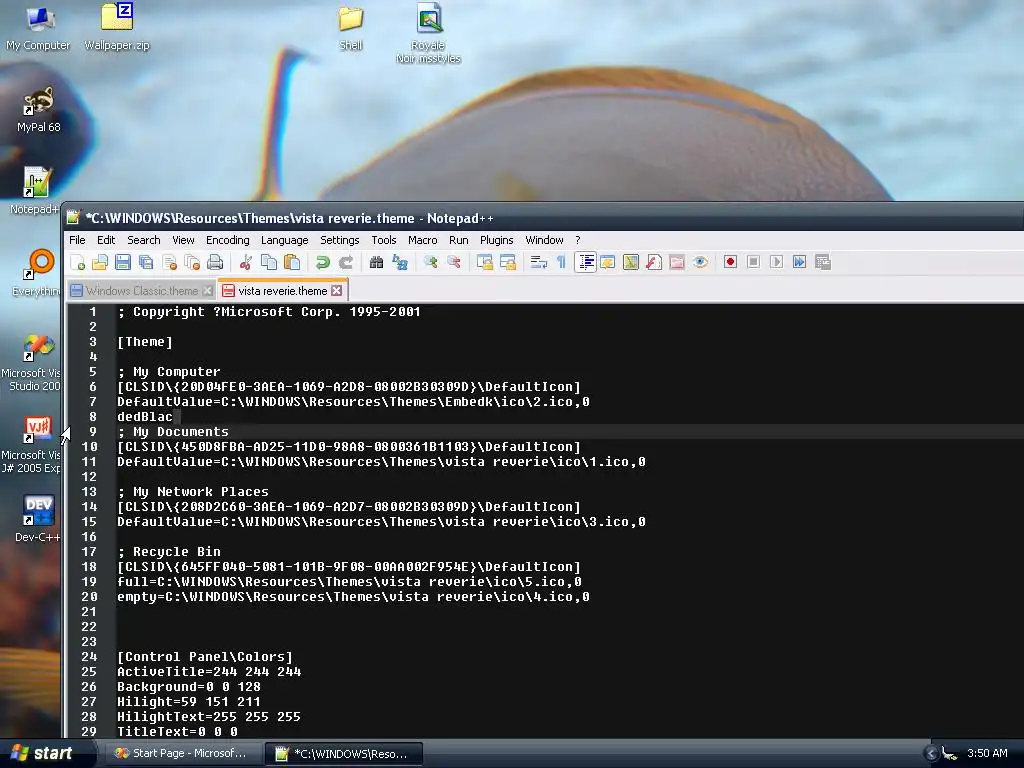Open the user defined language icon
Image resolution: width=1024 pixels, height=768 pixels.
[607, 263]
